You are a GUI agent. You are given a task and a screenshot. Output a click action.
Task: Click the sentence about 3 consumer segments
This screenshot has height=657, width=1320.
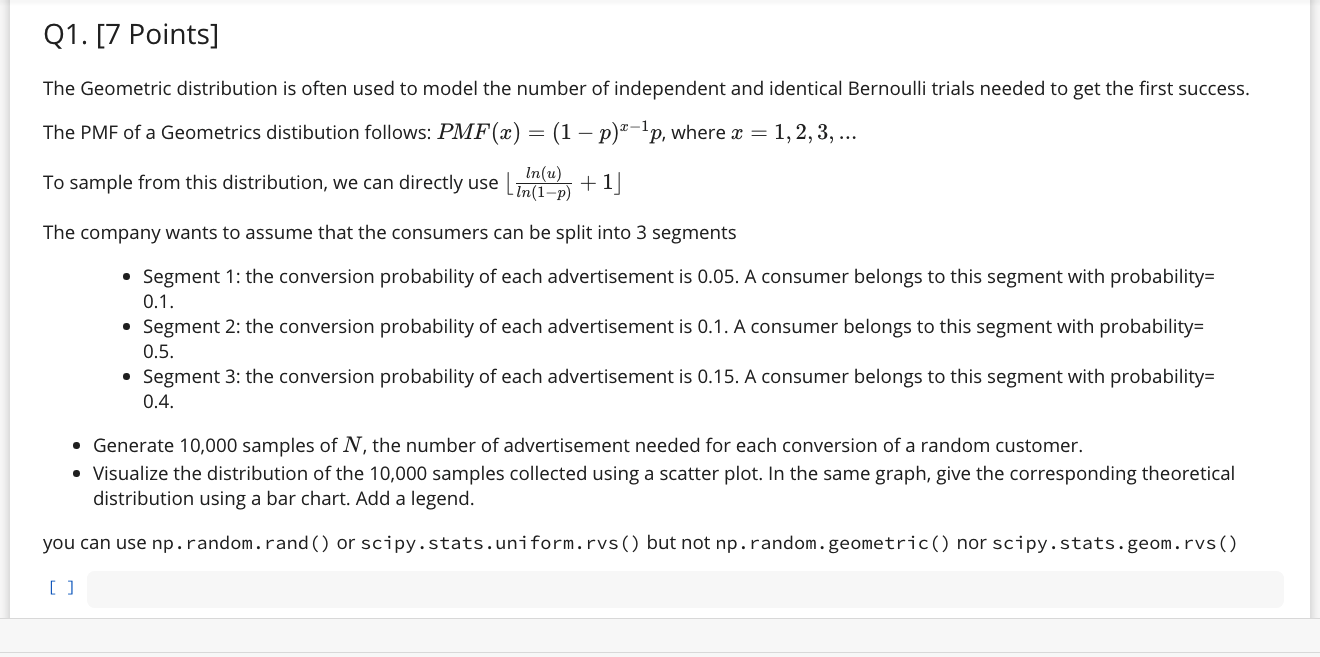389,232
